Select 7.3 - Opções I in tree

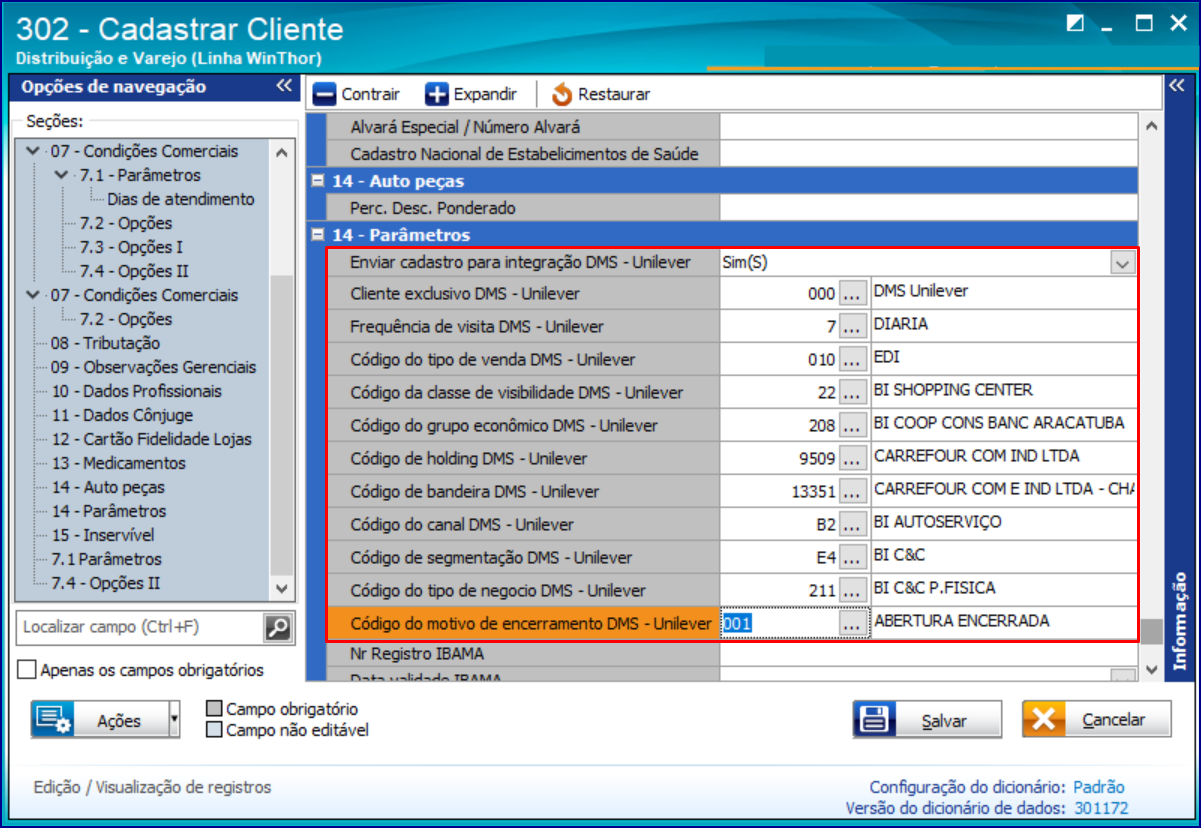click(131, 247)
